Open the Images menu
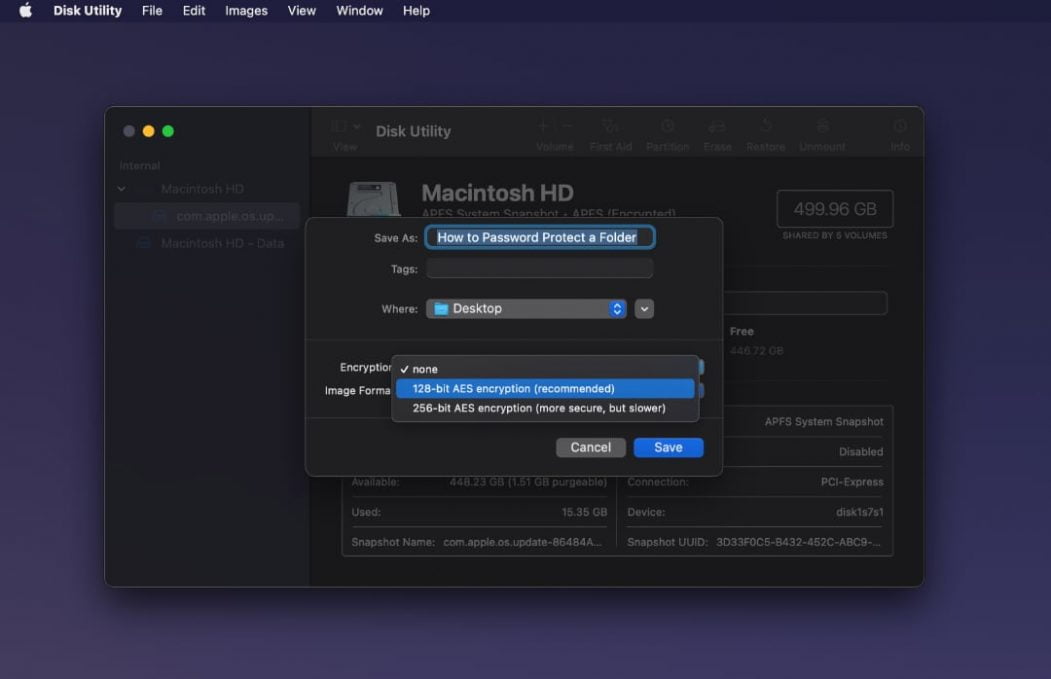Screen dimensions: 1051x679 (245, 11)
